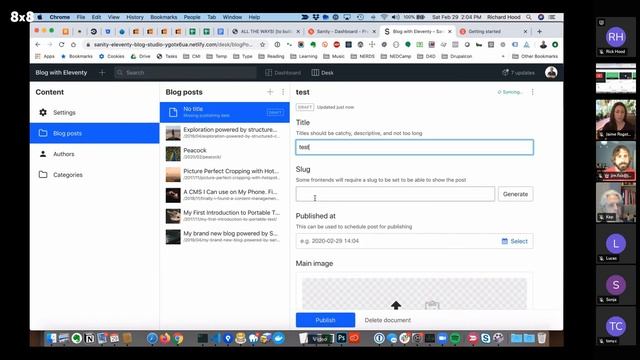Image resolution: width=640 pixels, height=360 pixels.
Task: Open the test document three-dot menu
Action: [x=532, y=92]
